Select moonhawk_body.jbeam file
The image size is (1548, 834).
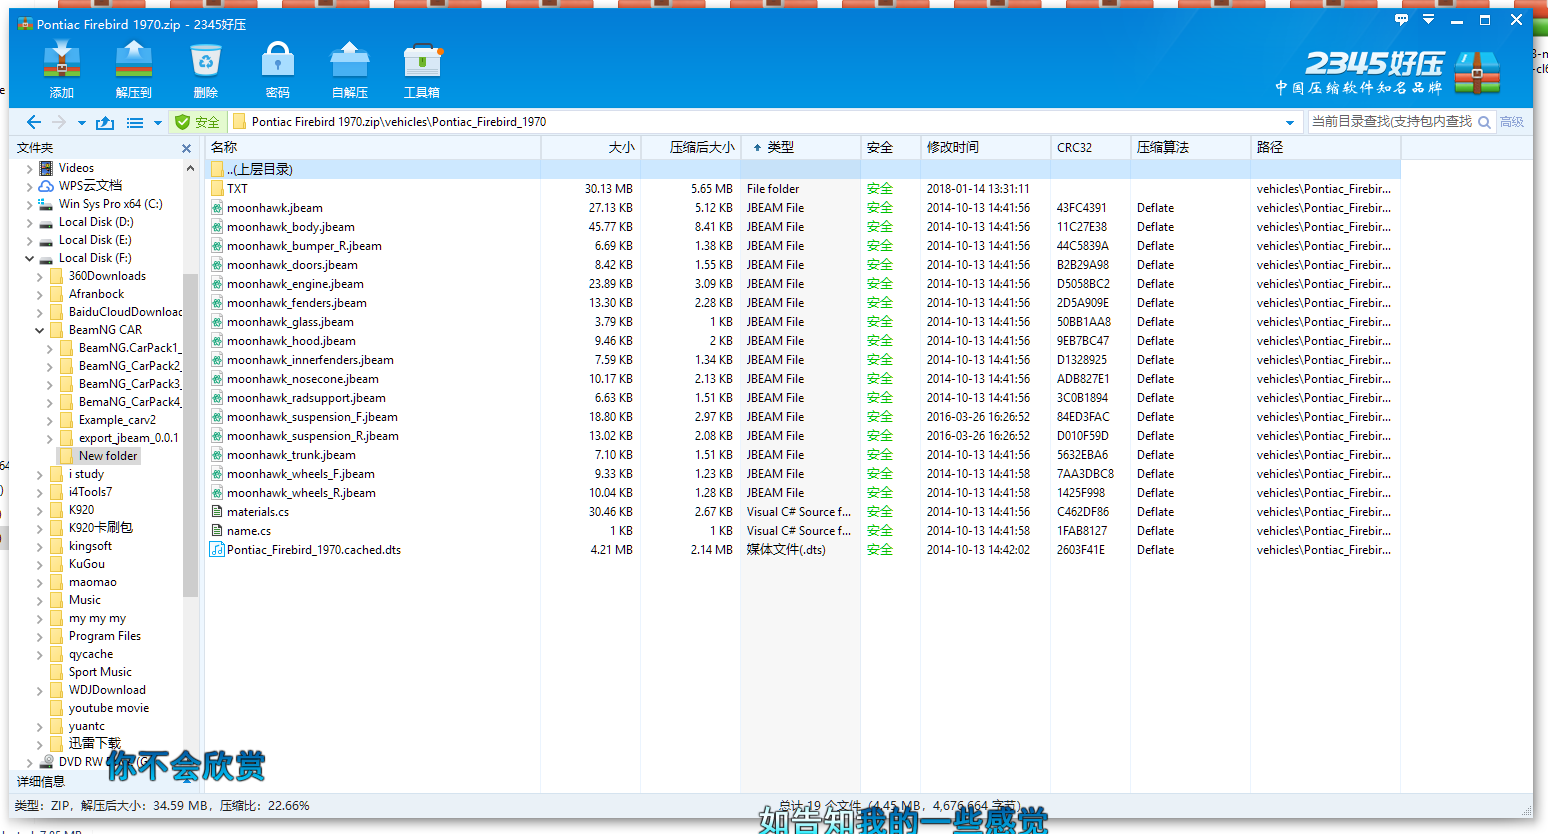tap(291, 227)
